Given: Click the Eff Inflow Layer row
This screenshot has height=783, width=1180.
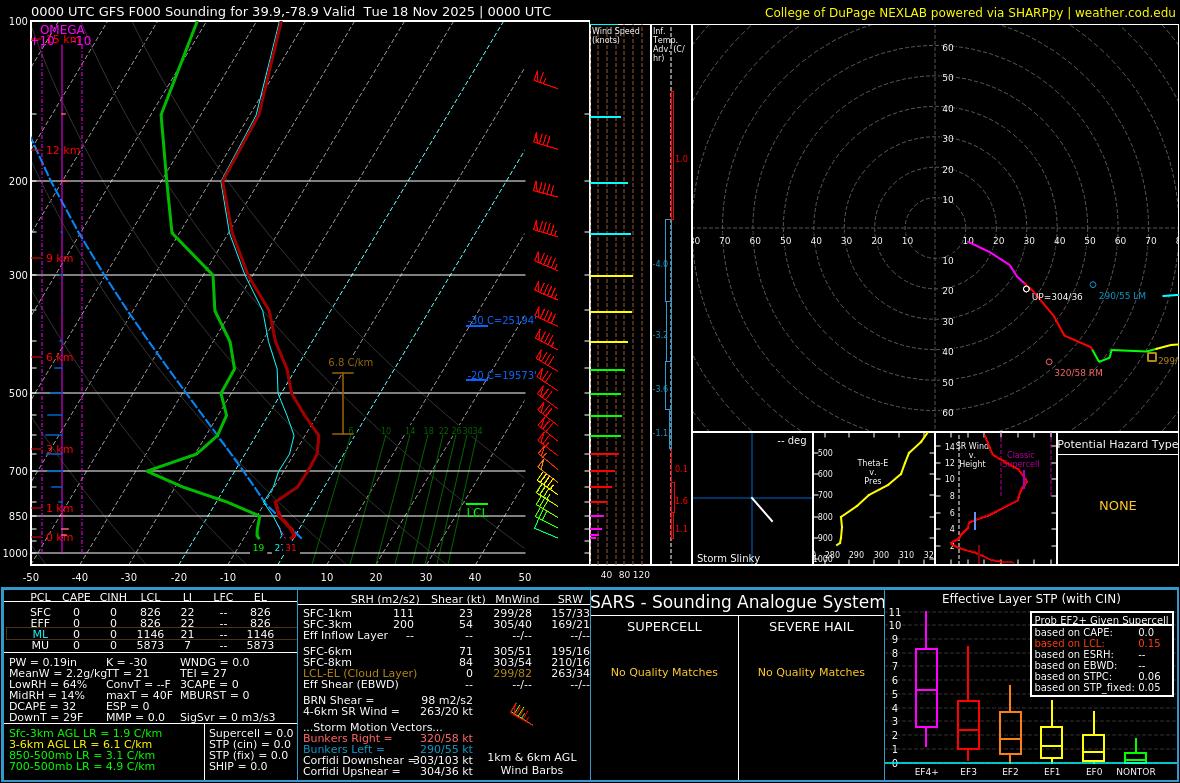Looking at the screenshot, I should pos(446,635).
